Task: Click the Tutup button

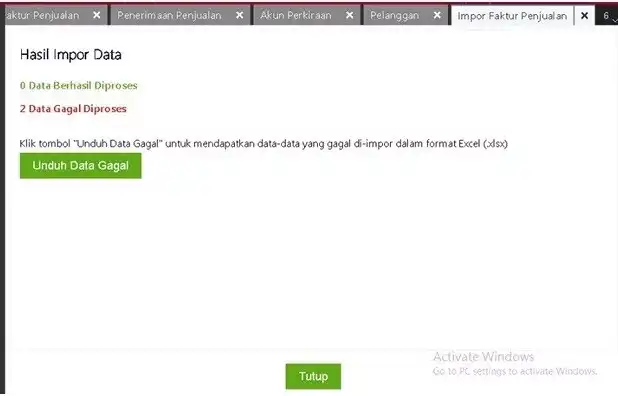Action: click(313, 376)
